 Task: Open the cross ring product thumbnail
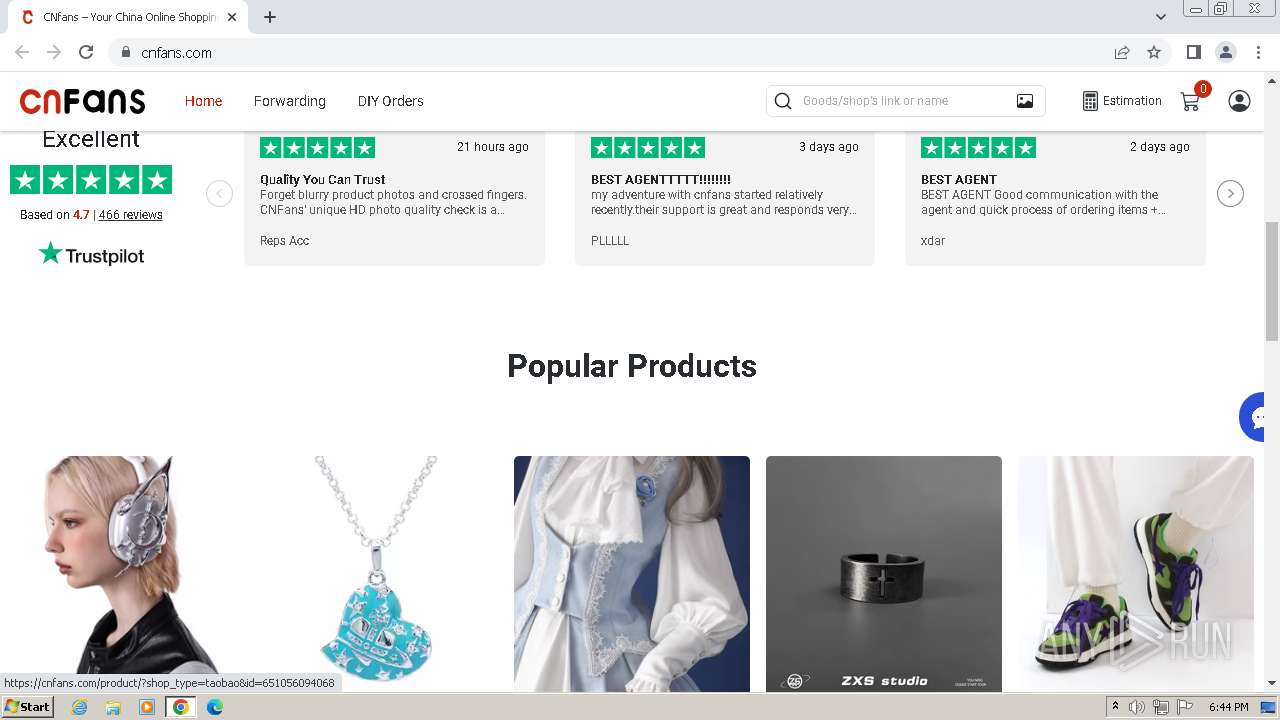884,574
